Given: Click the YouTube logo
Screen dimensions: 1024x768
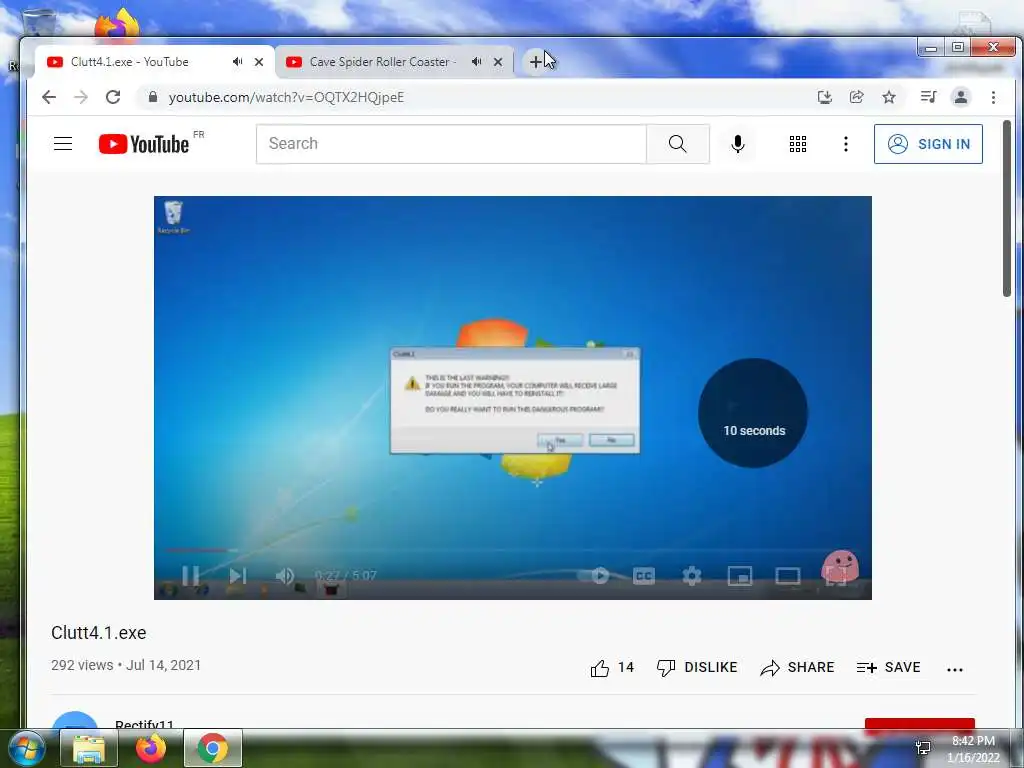Looking at the screenshot, I should pos(144,144).
